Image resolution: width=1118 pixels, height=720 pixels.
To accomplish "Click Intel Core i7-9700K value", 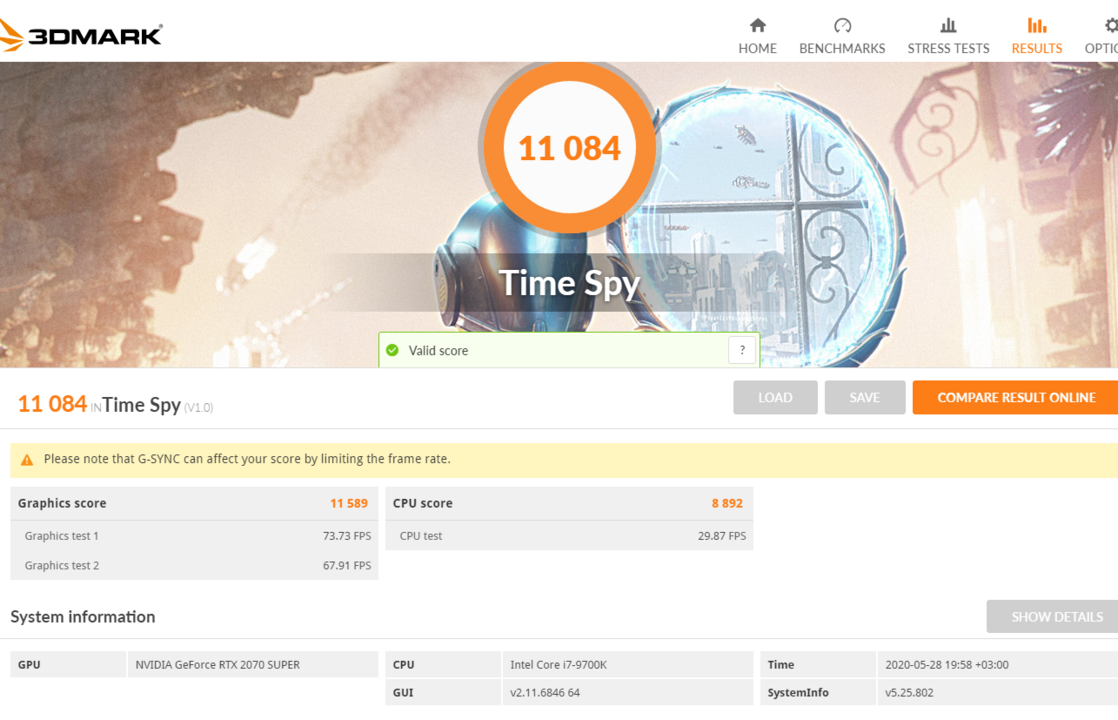I will pyautogui.click(x=558, y=664).
